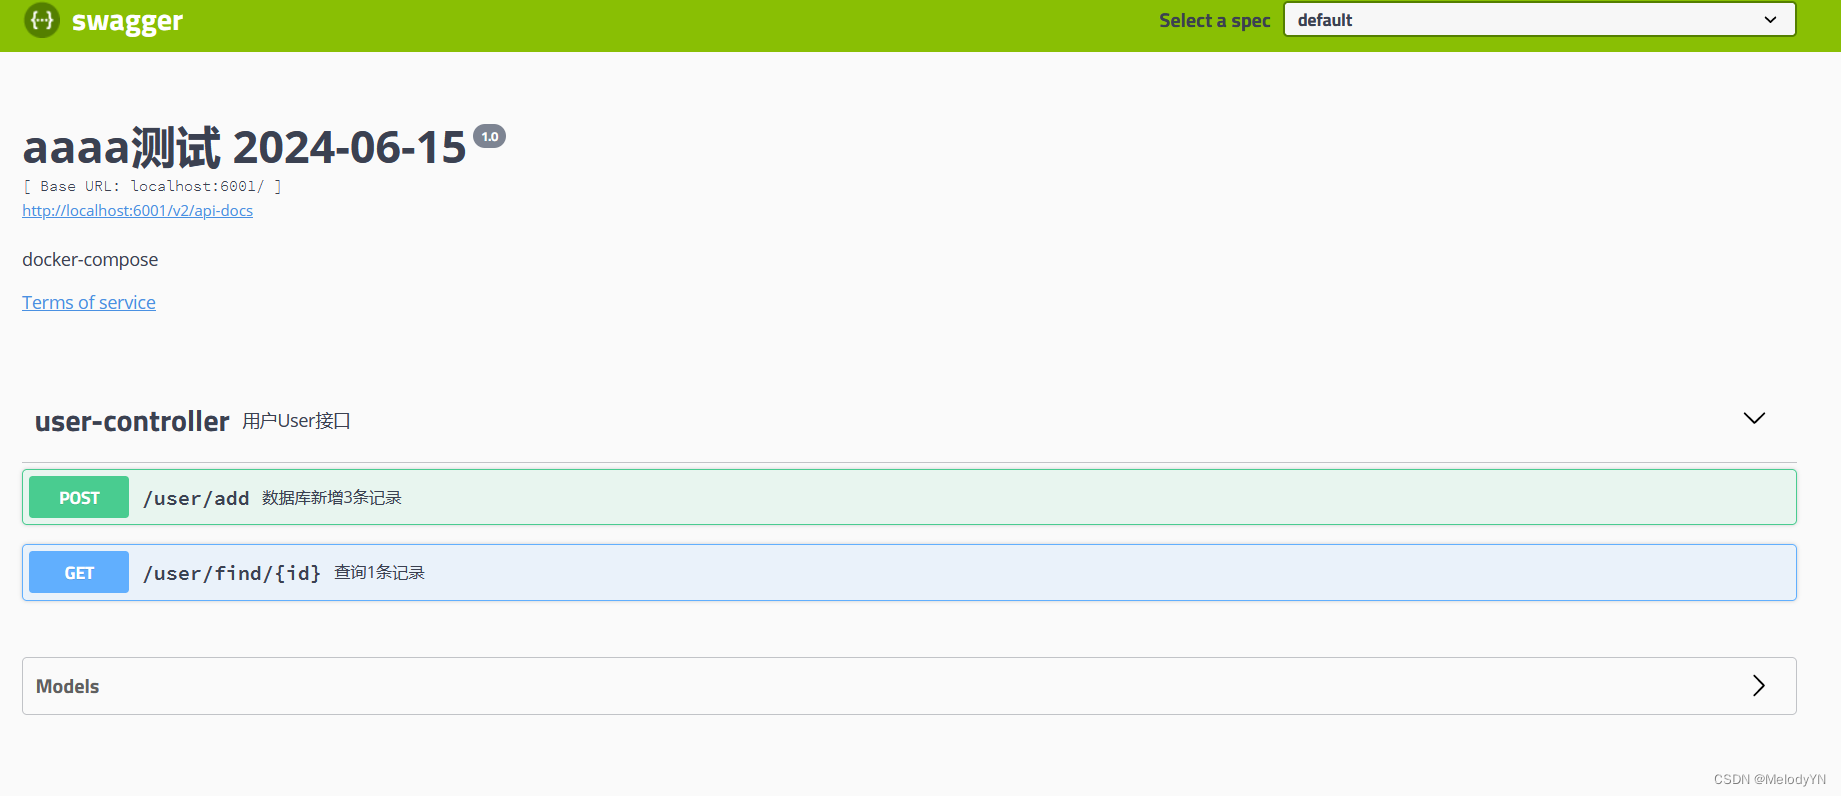Click the GET method badge
This screenshot has width=1841, height=796.
[79, 572]
